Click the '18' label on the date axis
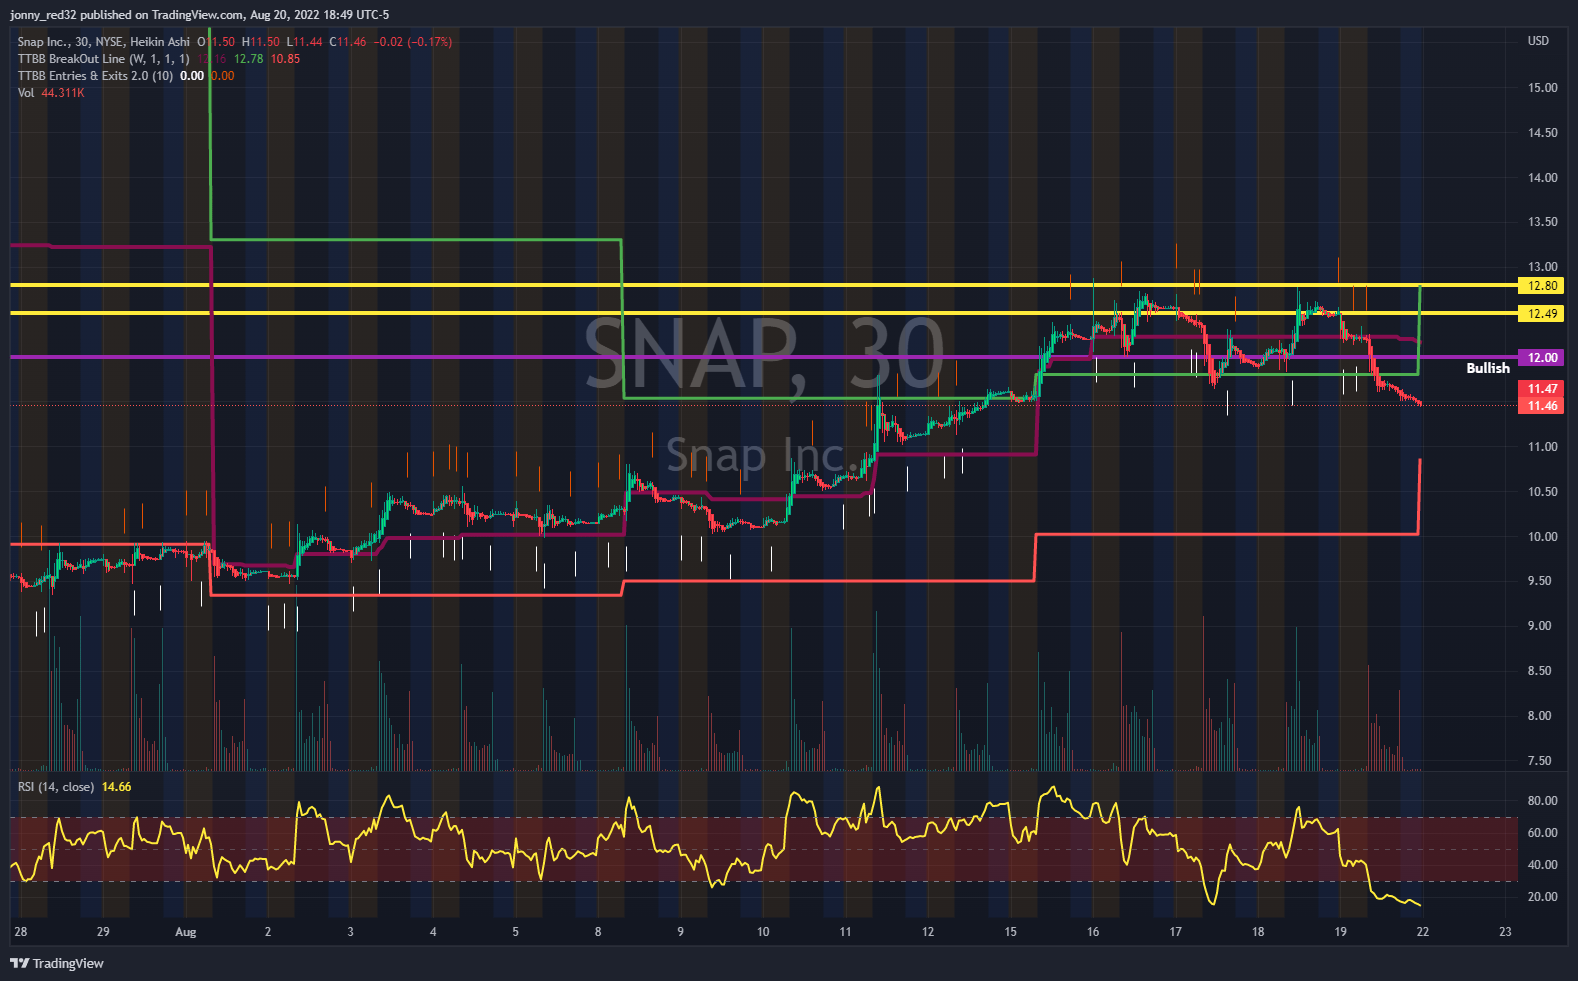This screenshot has width=1578, height=981. click(x=1258, y=932)
